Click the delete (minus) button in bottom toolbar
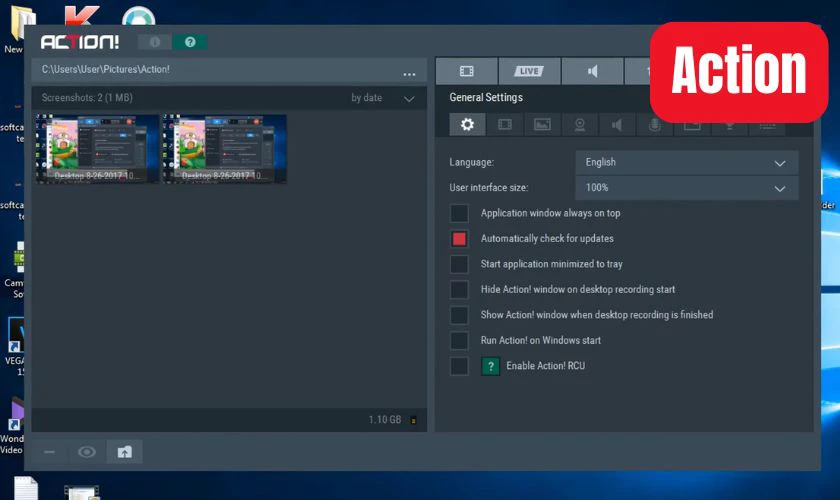The width and height of the screenshot is (840, 500). point(49,452)
